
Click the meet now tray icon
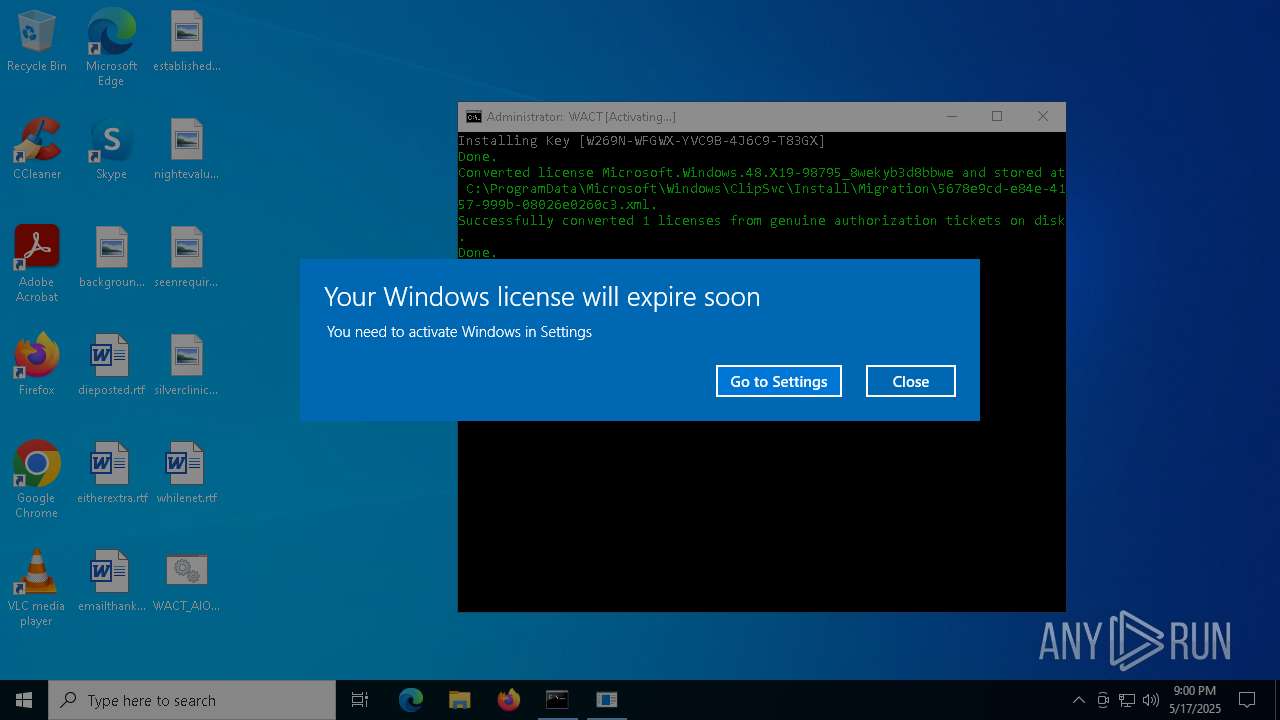[x=1103, y=700]
